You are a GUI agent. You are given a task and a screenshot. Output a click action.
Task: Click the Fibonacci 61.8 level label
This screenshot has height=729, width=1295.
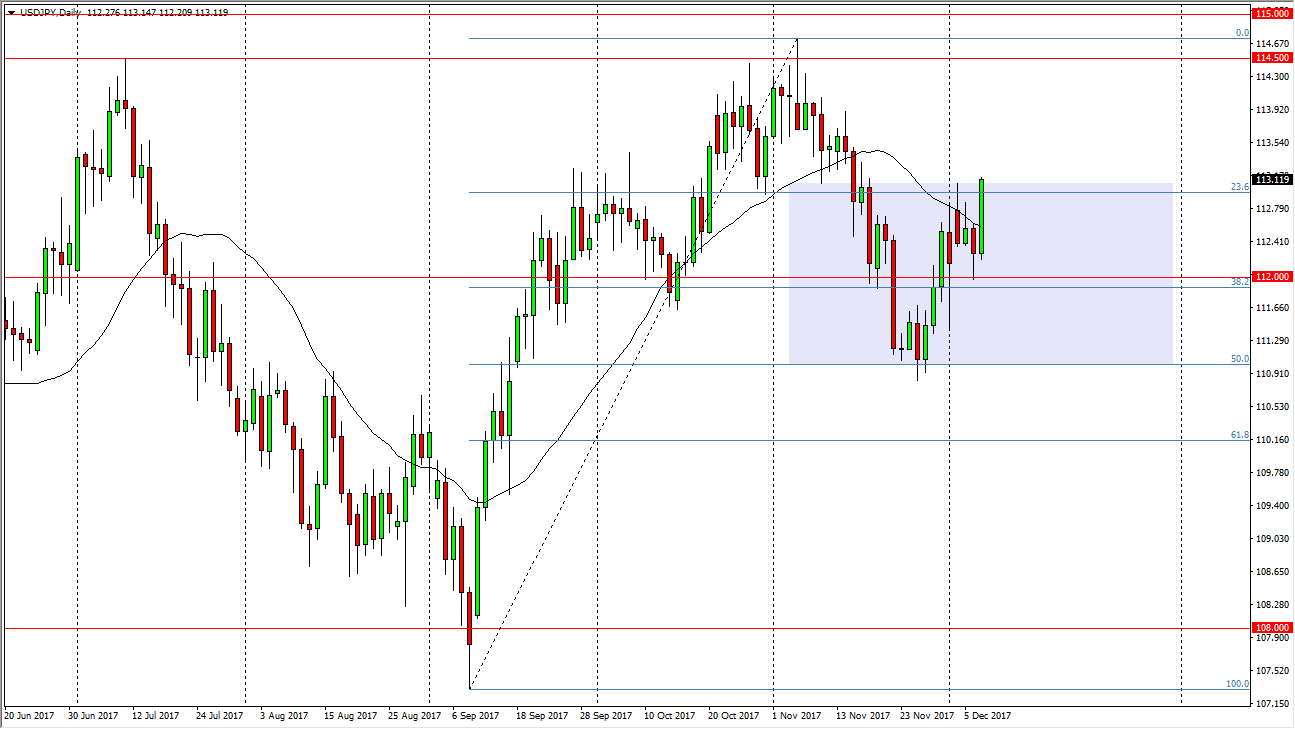pos(1240,435)
